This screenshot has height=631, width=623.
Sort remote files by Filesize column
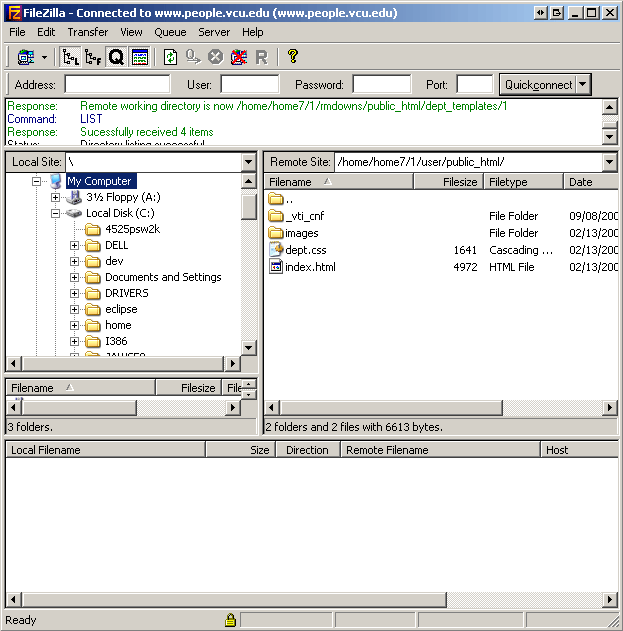449,182
